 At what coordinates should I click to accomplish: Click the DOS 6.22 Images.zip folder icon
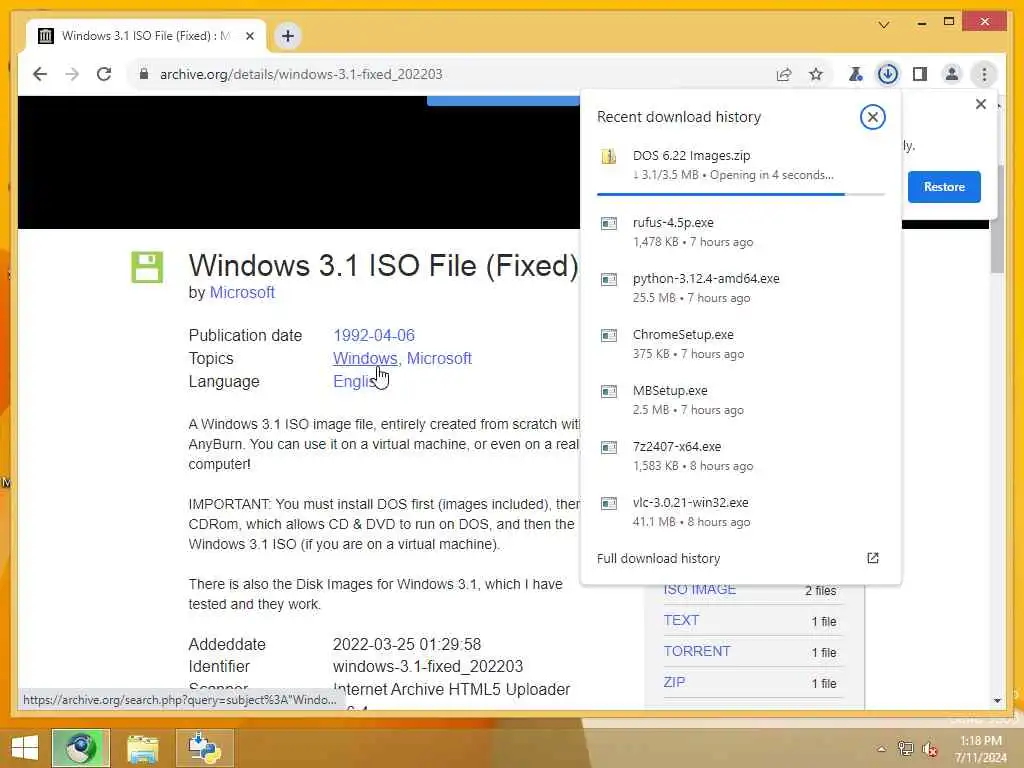(609, 156)
